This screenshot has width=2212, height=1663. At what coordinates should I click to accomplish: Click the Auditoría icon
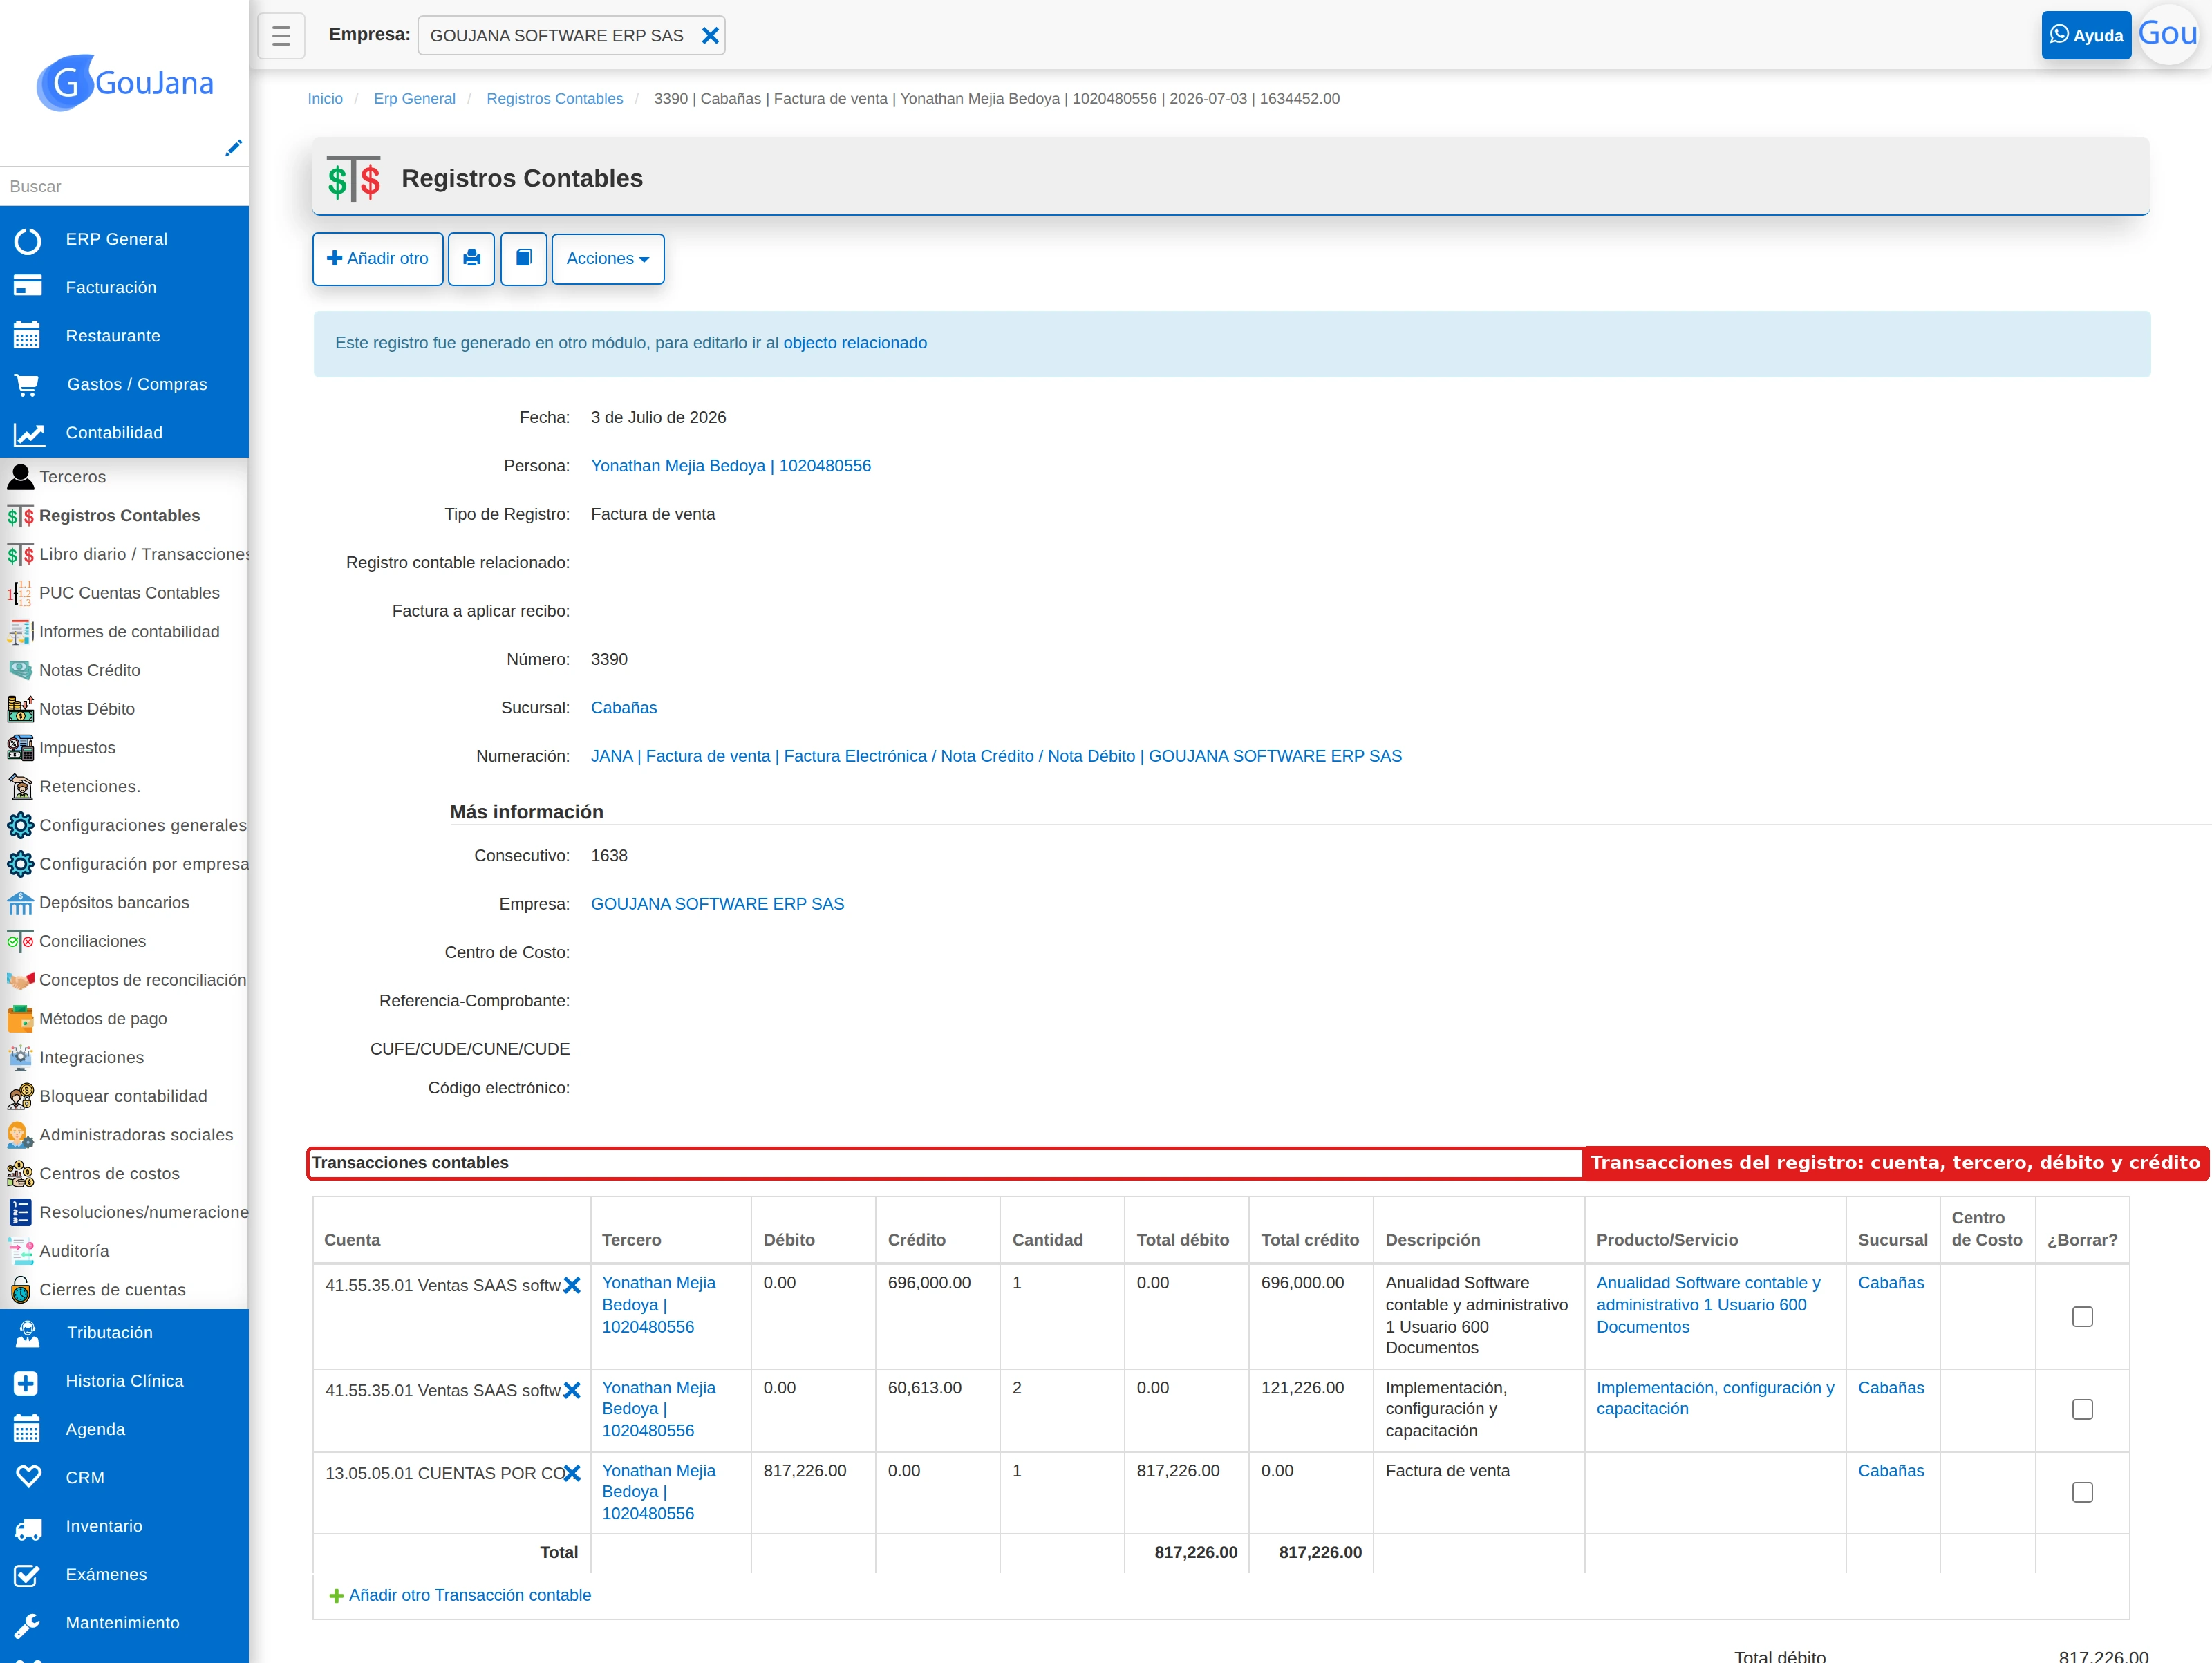click(20, 1251)
